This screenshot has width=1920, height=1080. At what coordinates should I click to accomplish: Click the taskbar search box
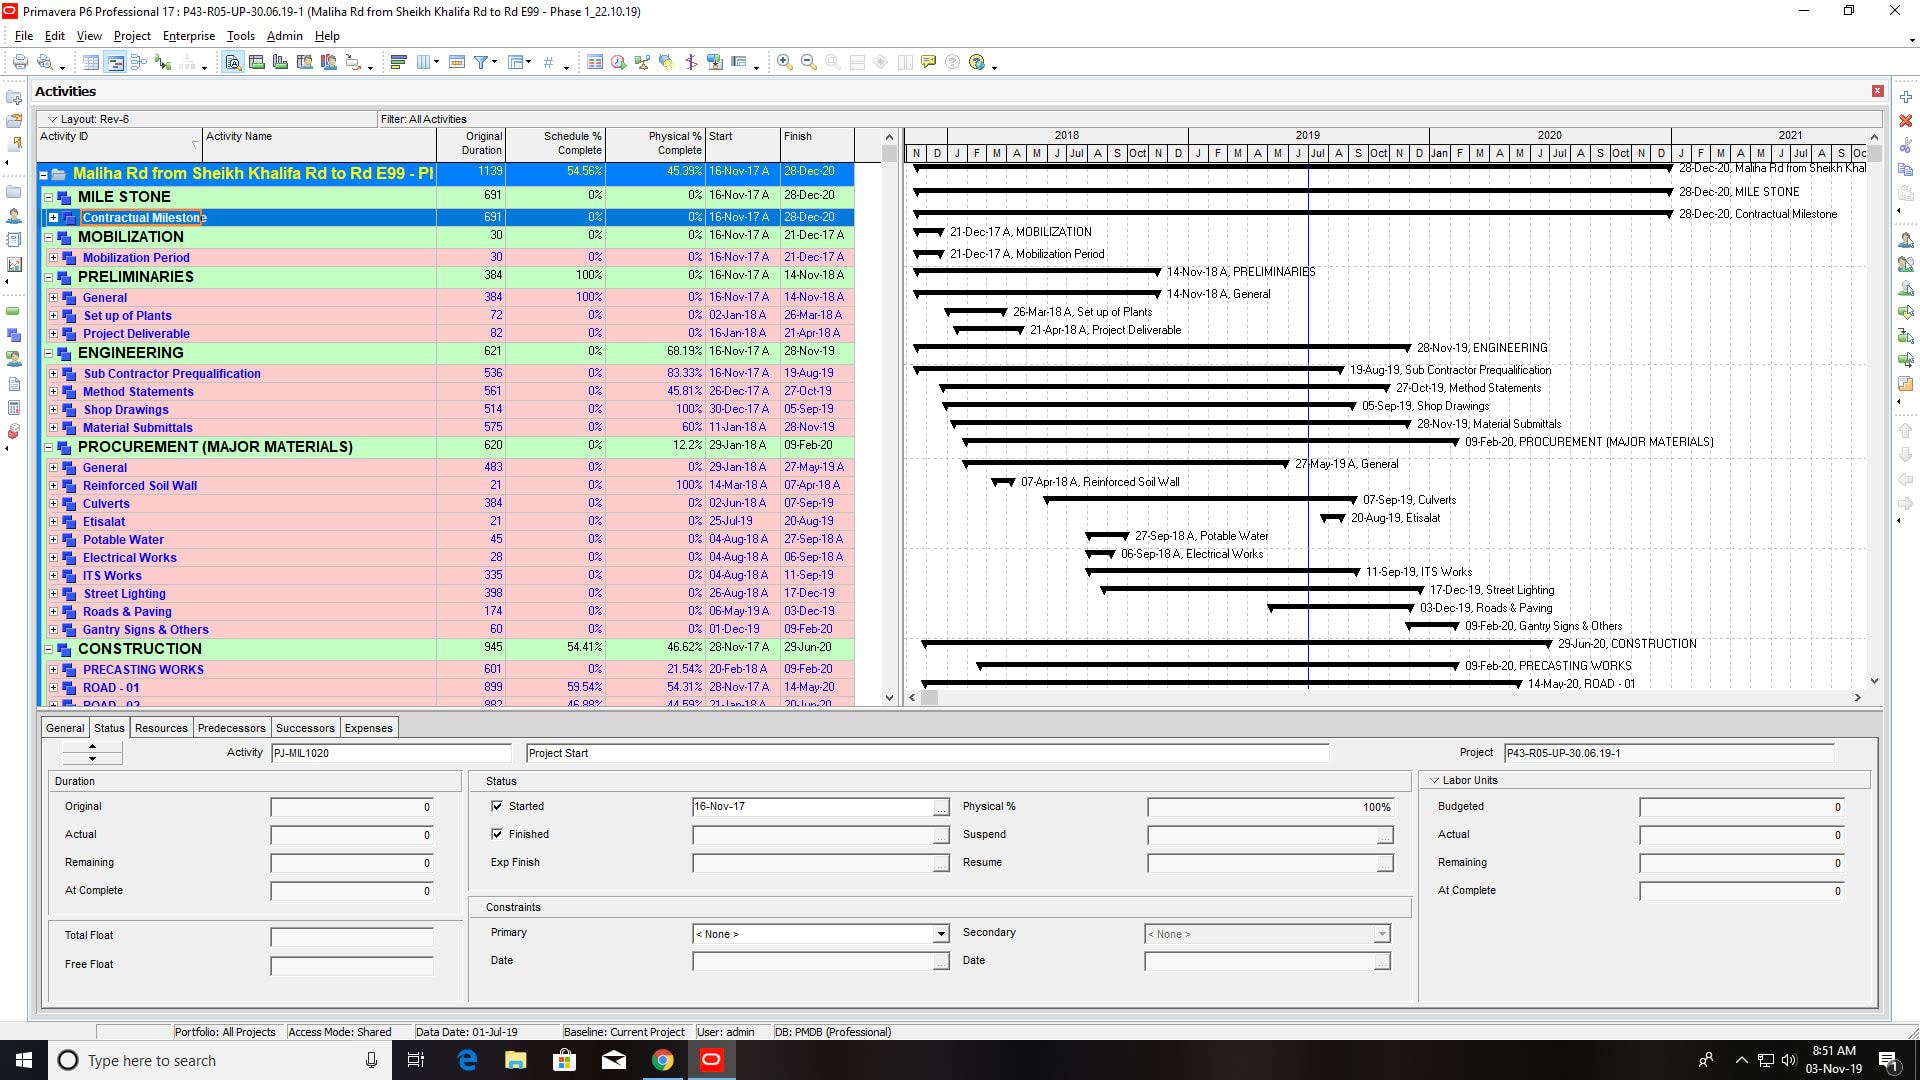220,1060
